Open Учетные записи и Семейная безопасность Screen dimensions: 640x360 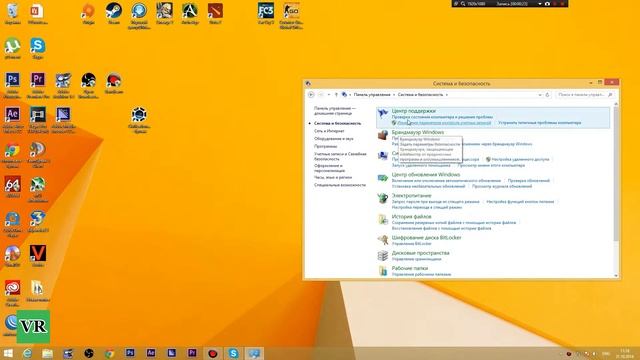click(340, 156)
